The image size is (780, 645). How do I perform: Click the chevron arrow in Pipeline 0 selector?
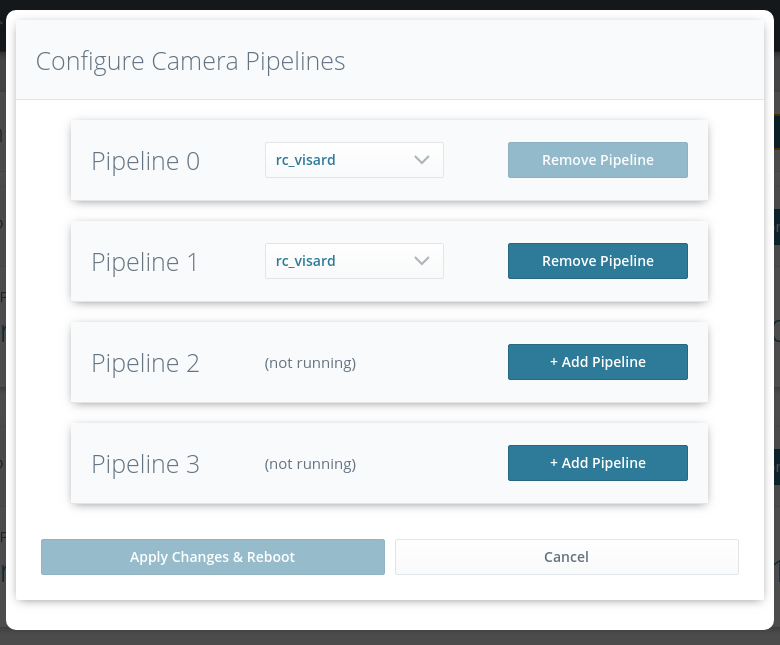[421, 160]
